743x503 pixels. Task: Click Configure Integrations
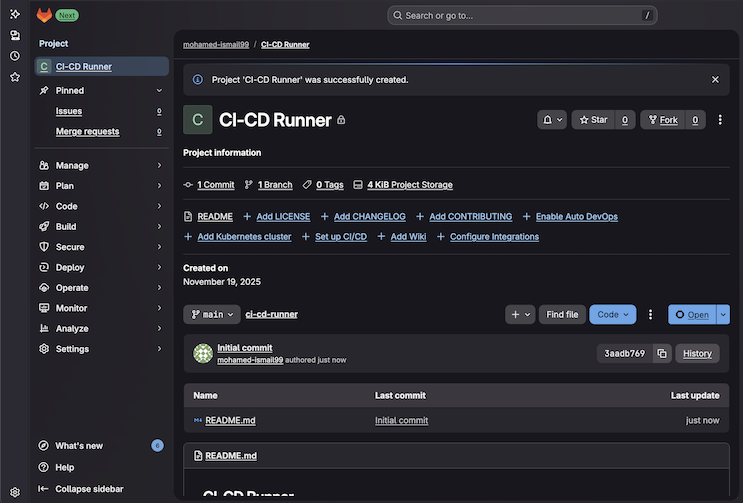pos(494,236)
